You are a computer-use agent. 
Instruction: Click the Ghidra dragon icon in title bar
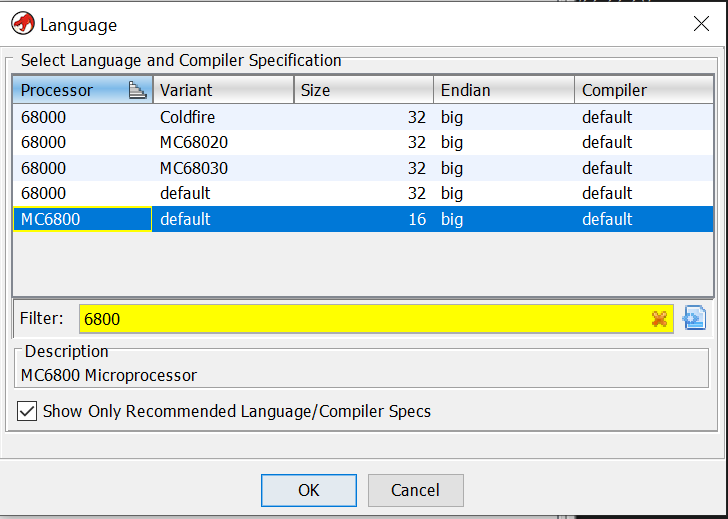click(22, 24)
